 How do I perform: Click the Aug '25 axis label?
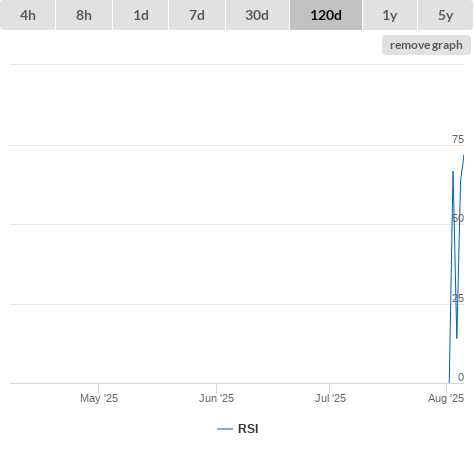pos(446,398)
